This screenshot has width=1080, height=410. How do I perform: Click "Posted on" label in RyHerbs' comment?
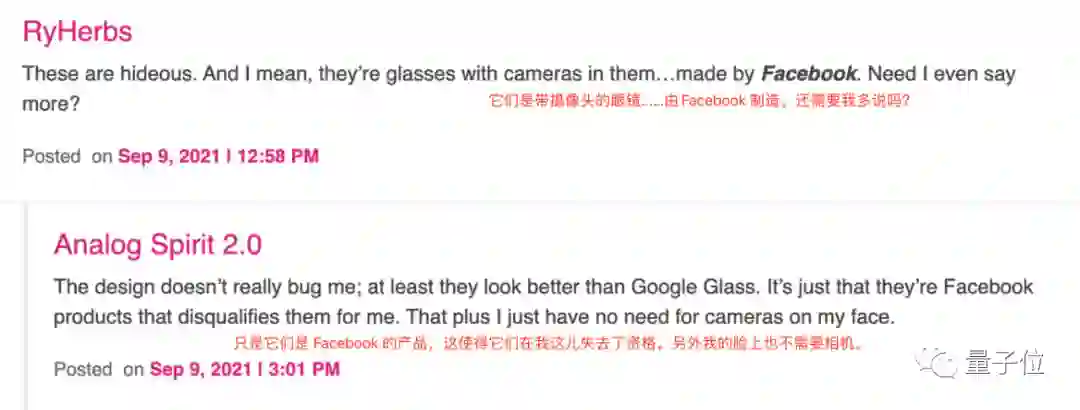click(x=66, y=156)
